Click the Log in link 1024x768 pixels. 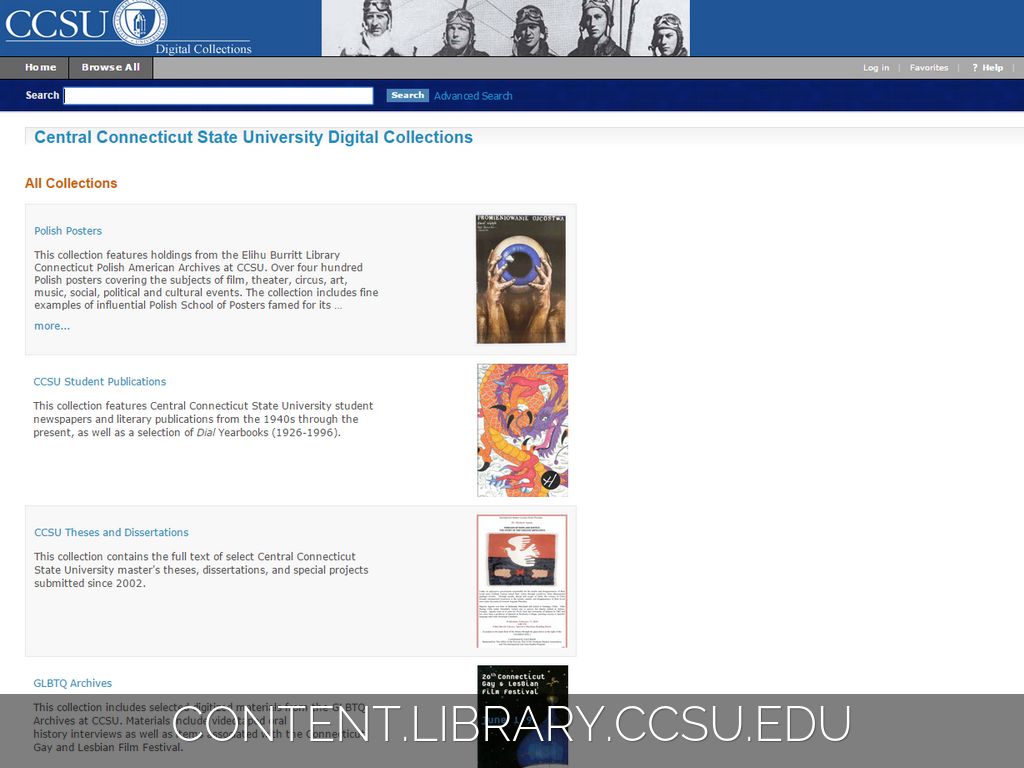click(876, 68)
